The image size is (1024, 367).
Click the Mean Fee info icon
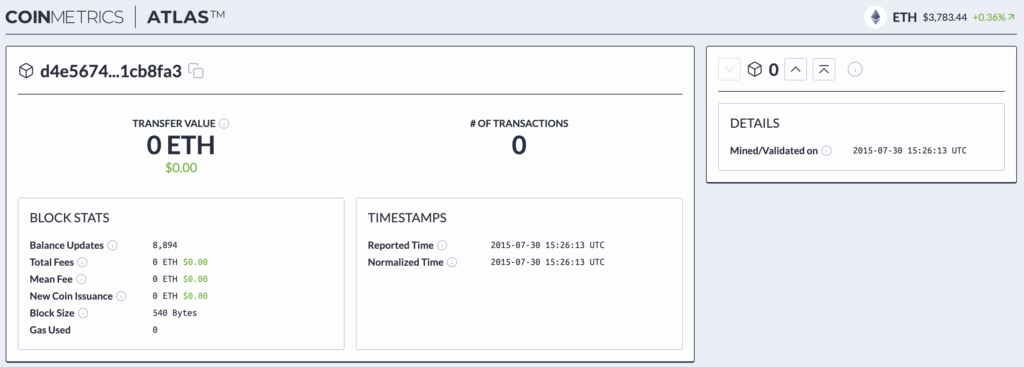[x=81, y=279]
